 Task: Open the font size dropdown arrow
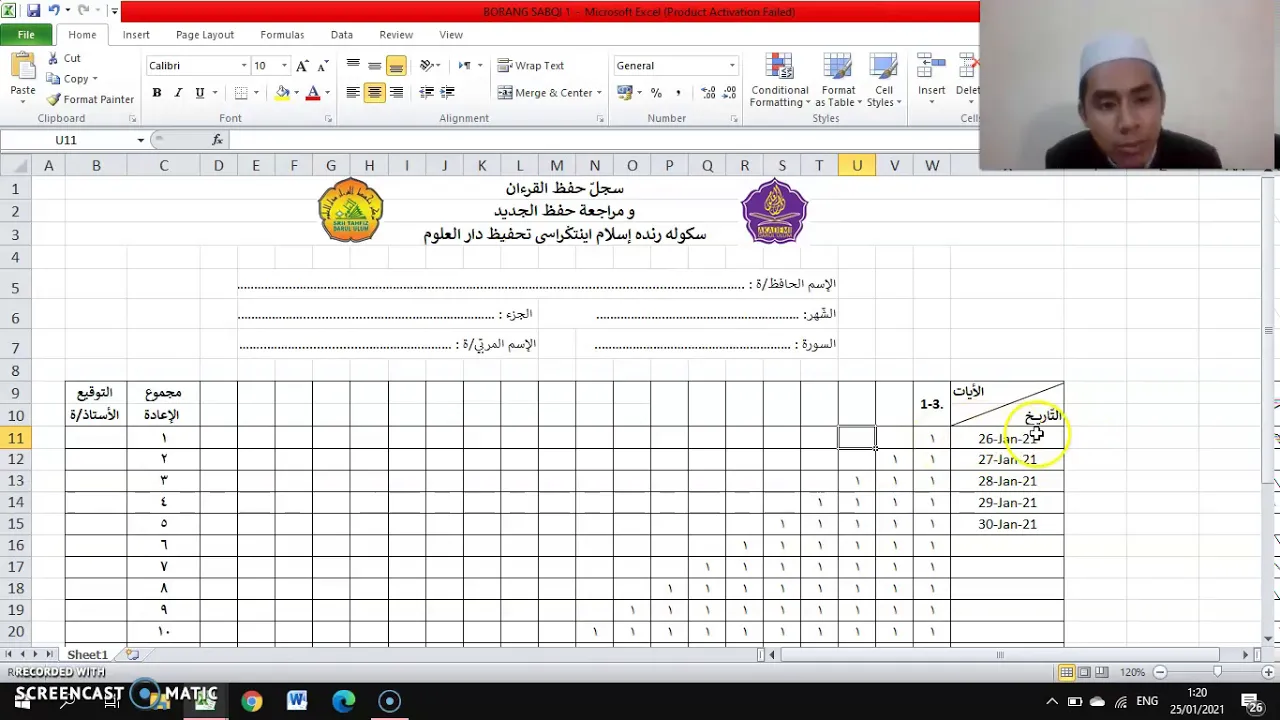coord(284,66)
